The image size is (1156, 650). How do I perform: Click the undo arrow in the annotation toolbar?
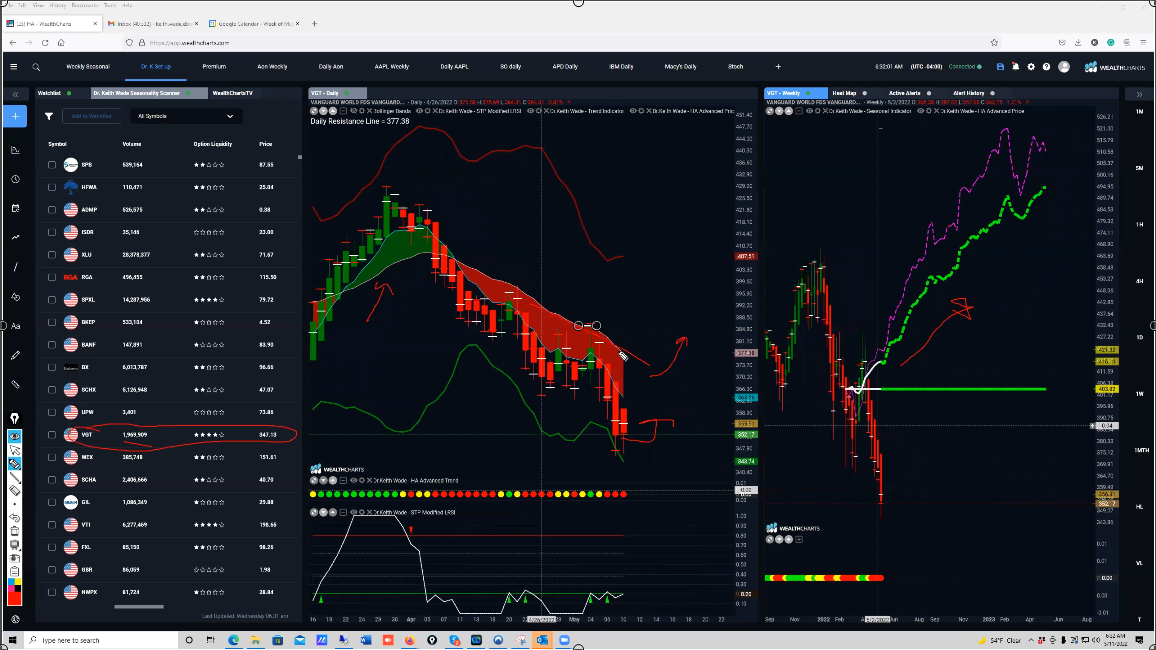pyautogui.click(x=15, y=518)
